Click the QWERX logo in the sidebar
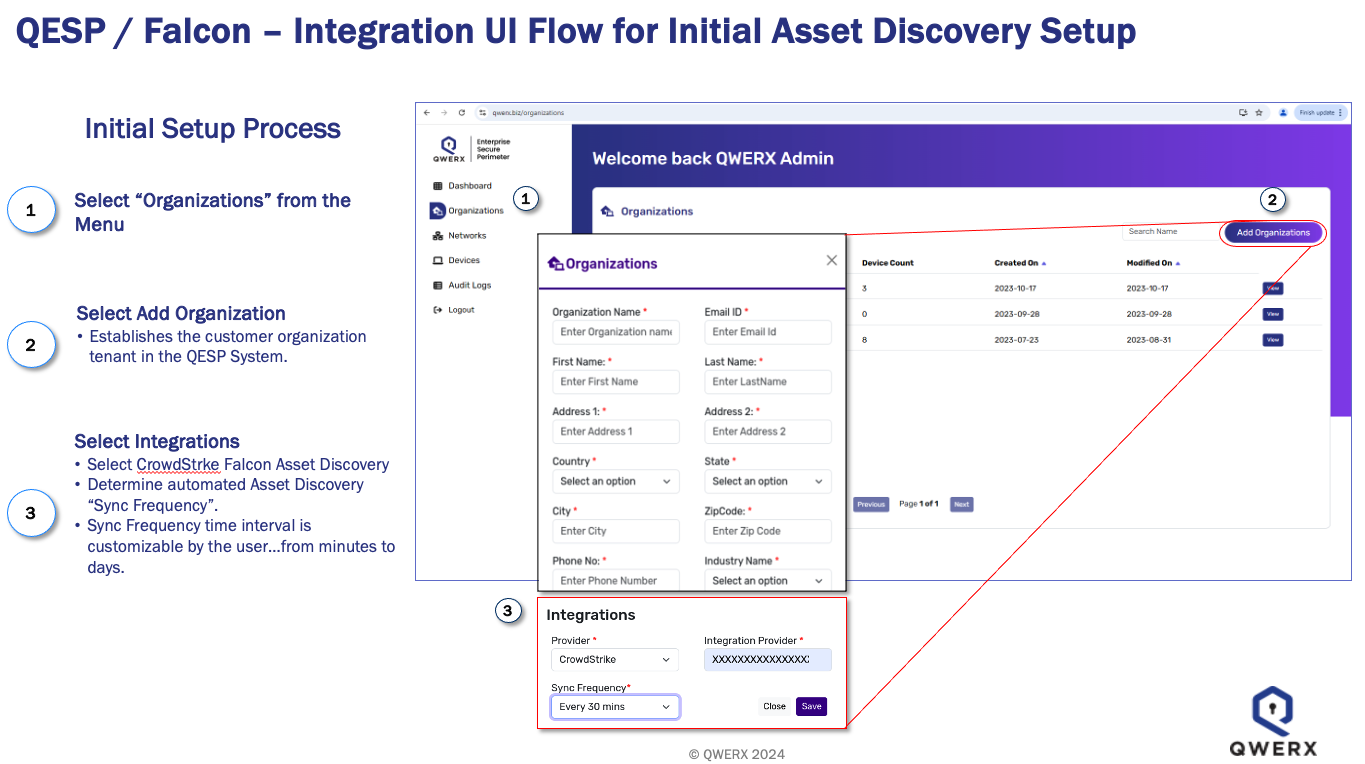Screen dimensions: 1365x764 pyautogui.click(x=449, y=149)
